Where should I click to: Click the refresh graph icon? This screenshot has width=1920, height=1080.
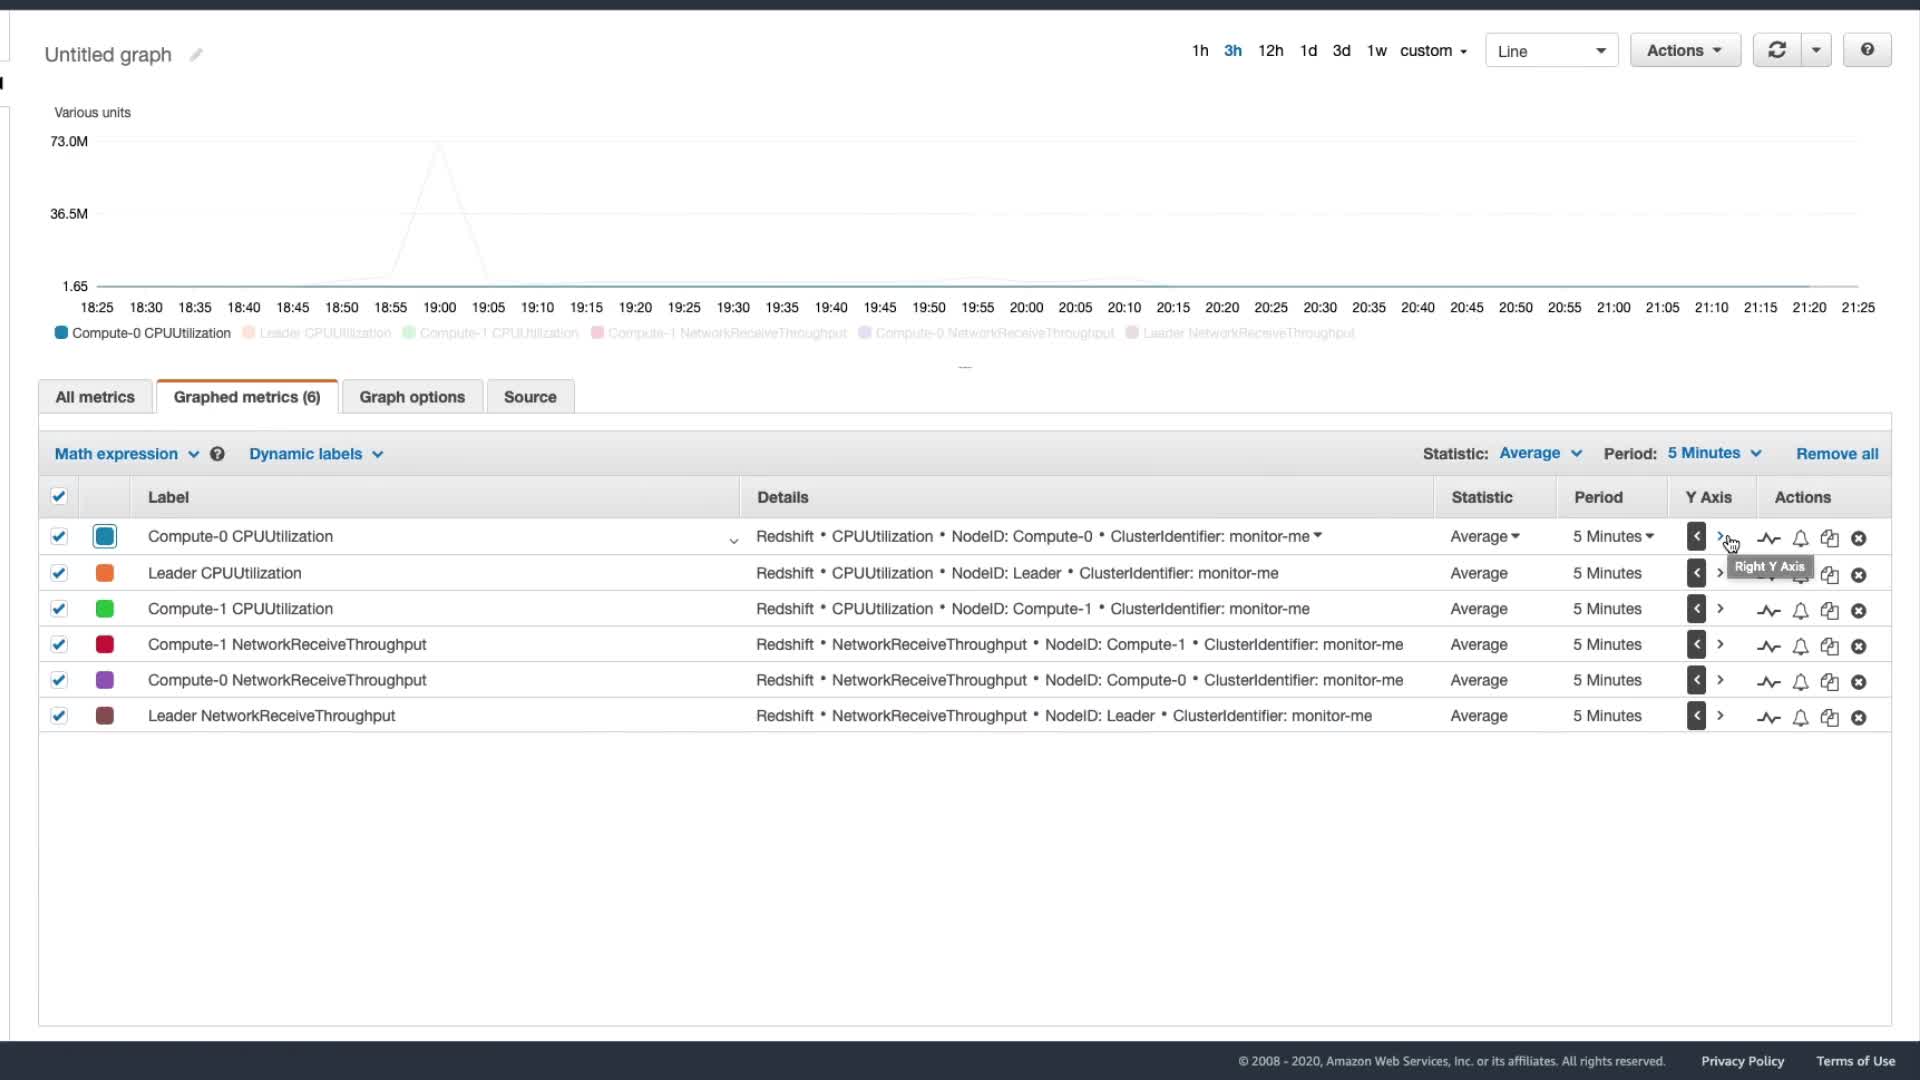pyautogui.click(x=1777, y=50)
